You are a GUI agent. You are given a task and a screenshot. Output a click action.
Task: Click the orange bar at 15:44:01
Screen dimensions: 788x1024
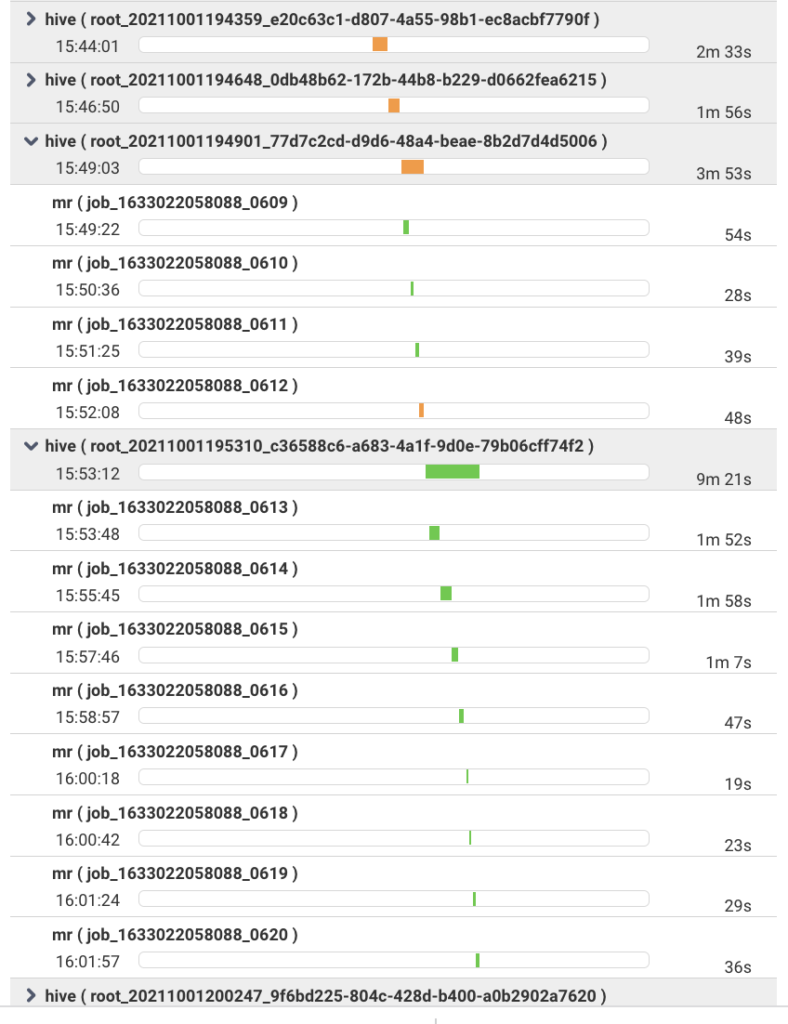click(x=380, y=45)
